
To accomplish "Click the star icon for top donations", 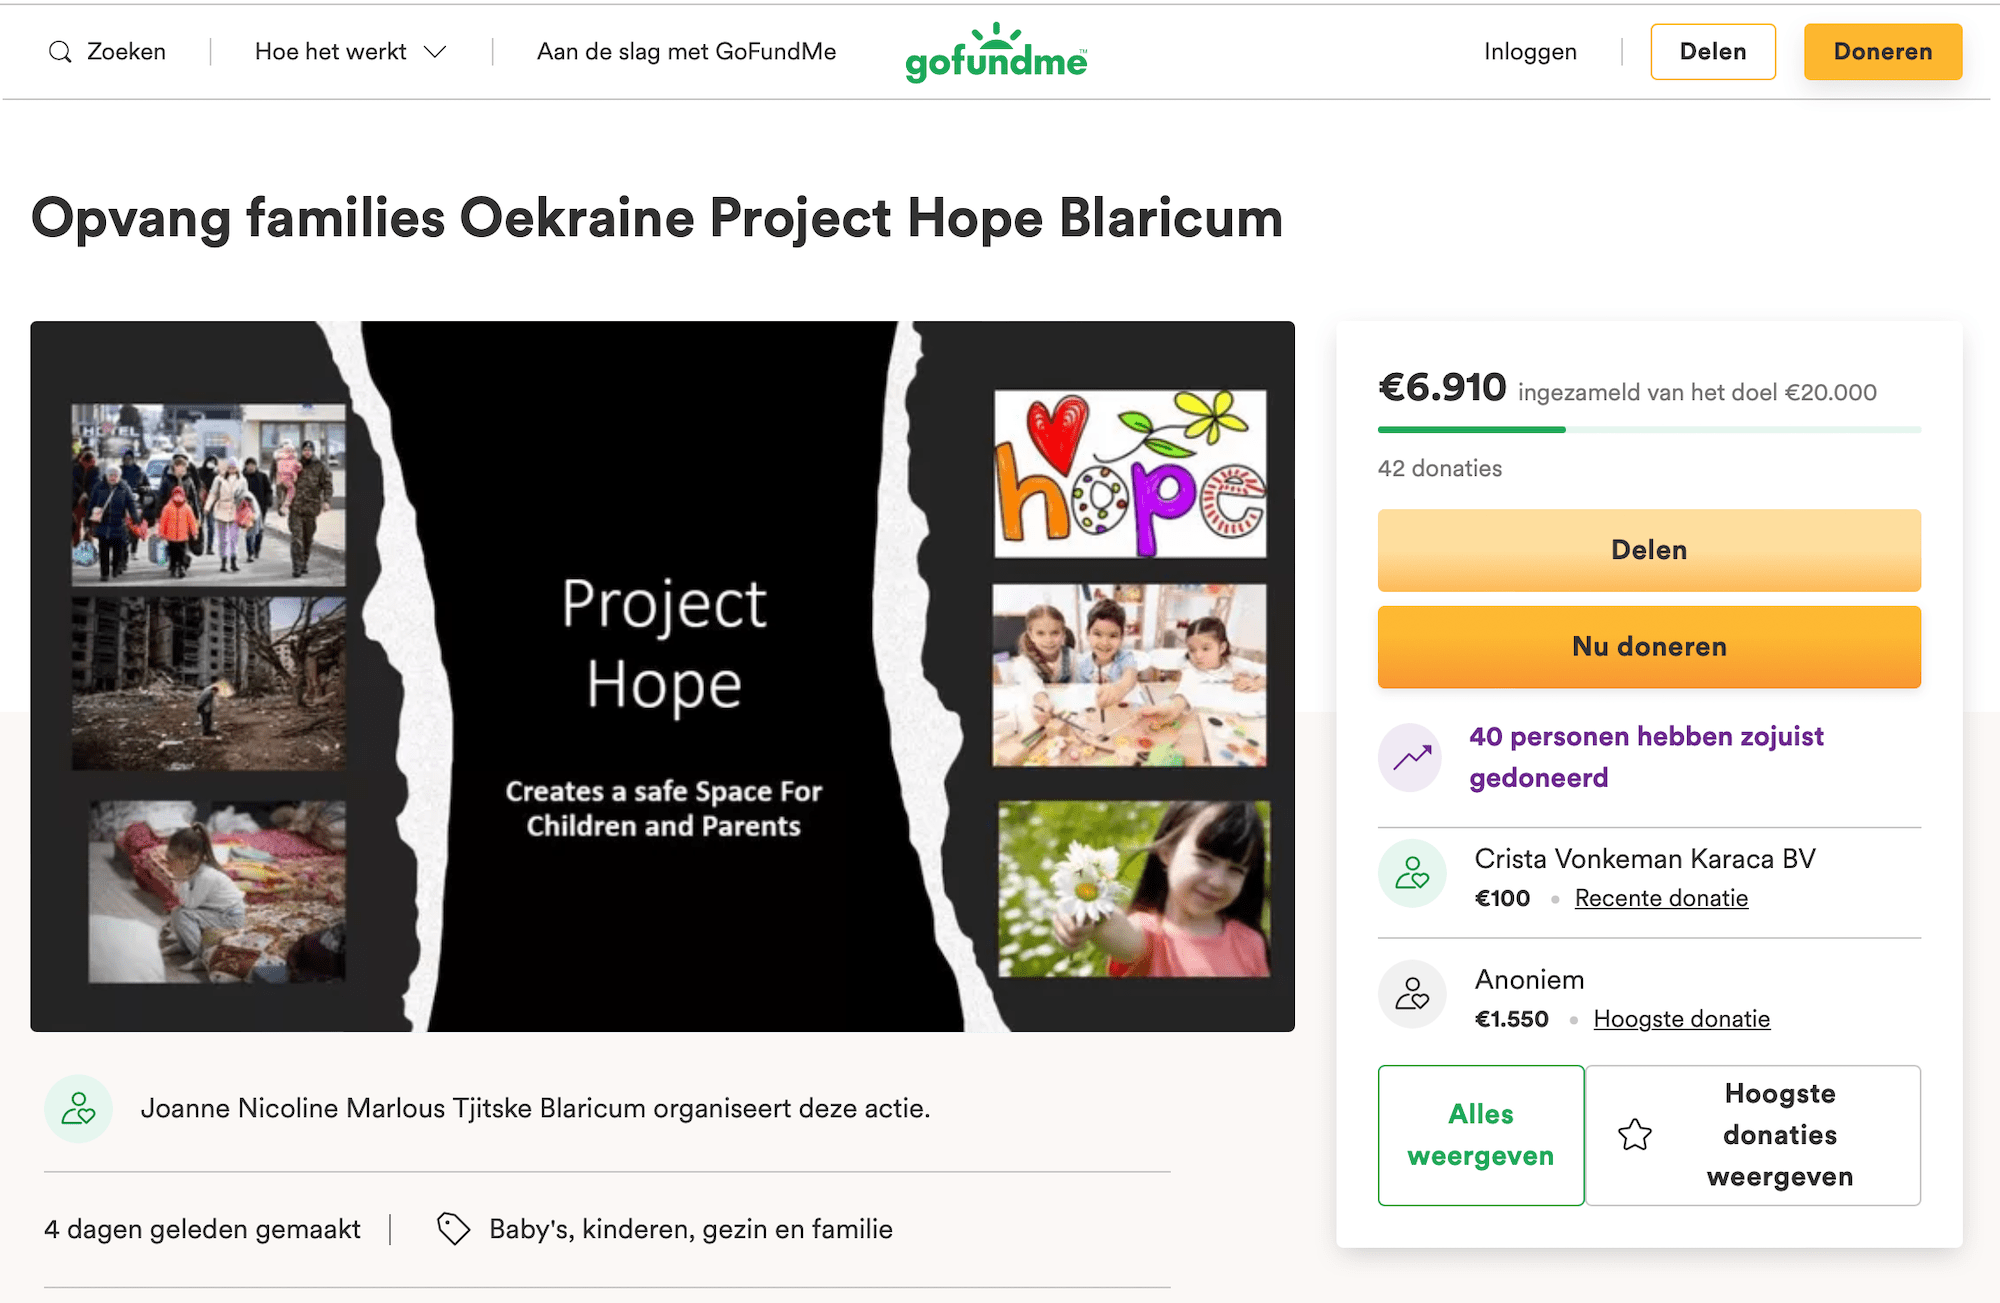I will point(1635,1135).
